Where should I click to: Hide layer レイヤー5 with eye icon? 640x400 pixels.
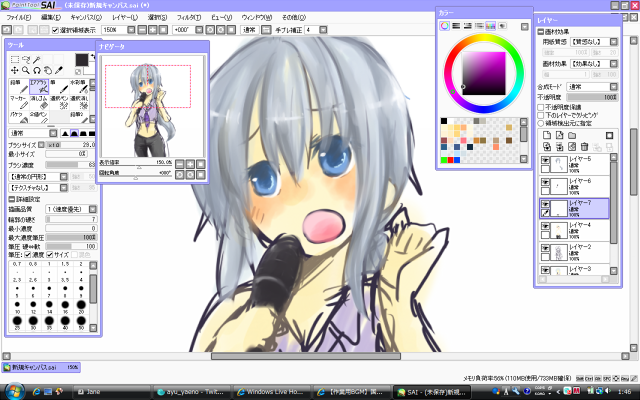click(545, 160)
